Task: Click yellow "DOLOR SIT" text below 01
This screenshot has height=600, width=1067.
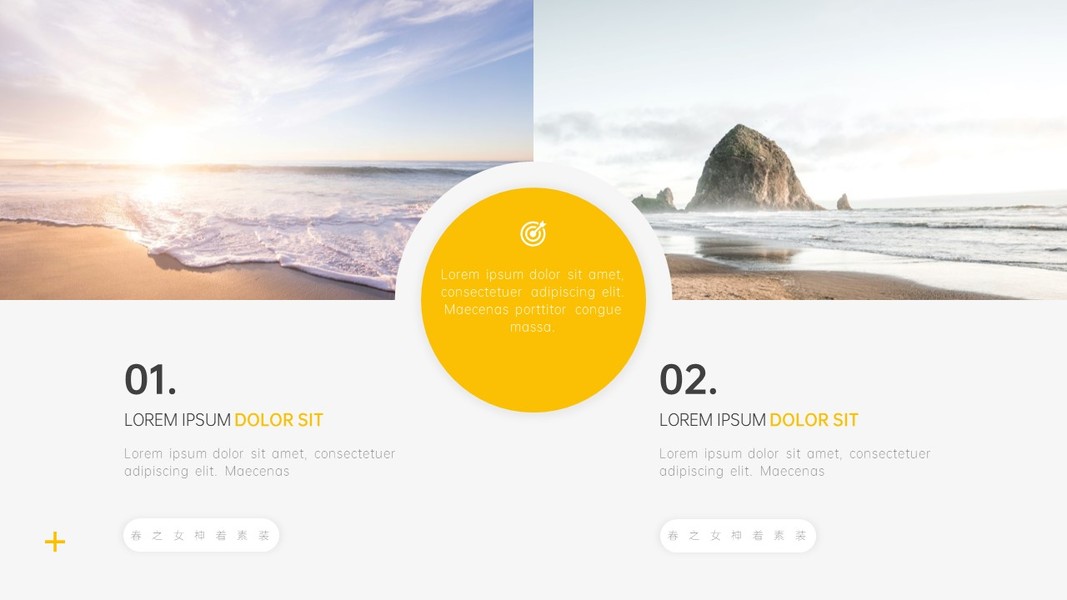Action: pyautogui.click(x=279, y=420)
